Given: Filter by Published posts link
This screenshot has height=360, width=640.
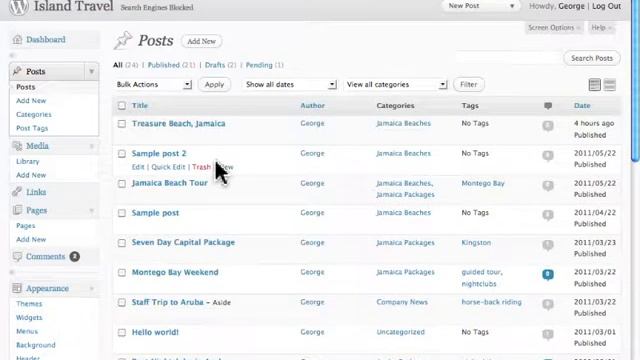Looking at the screenshot, I should pos(164,65).
